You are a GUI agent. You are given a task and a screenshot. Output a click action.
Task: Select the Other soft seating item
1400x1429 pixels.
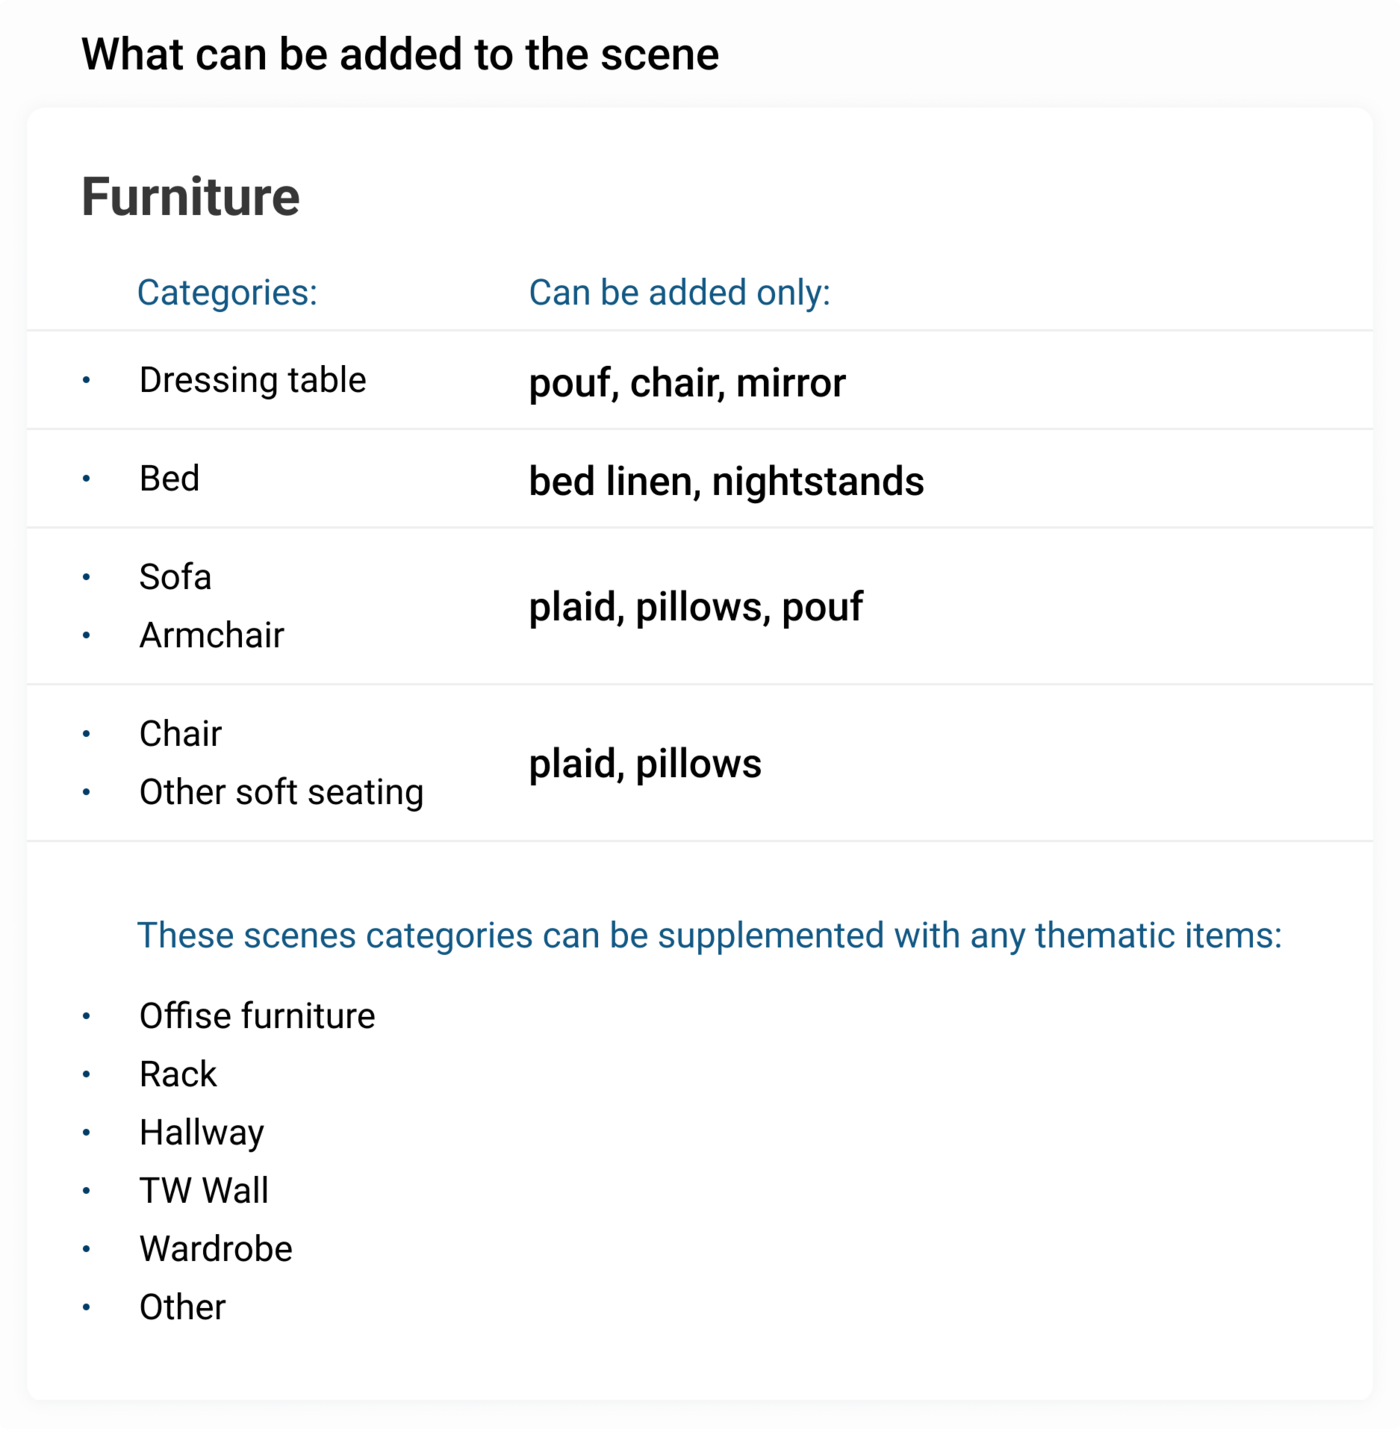click(x=281, y=792)
